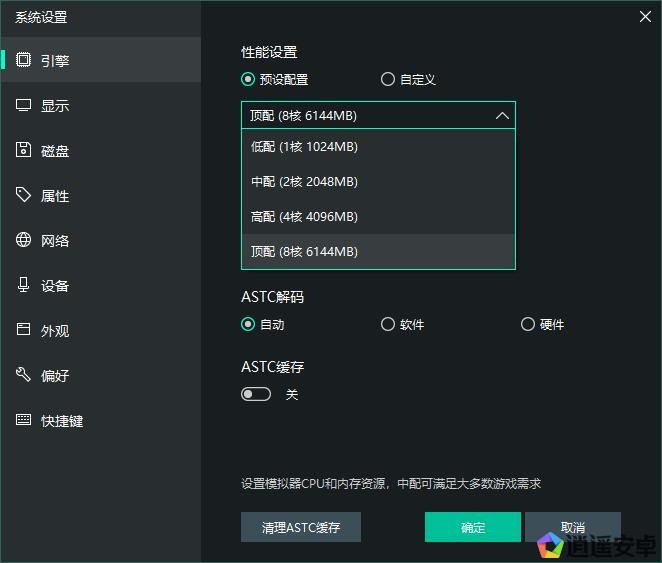Close the system settings dialog

(645, 15)
